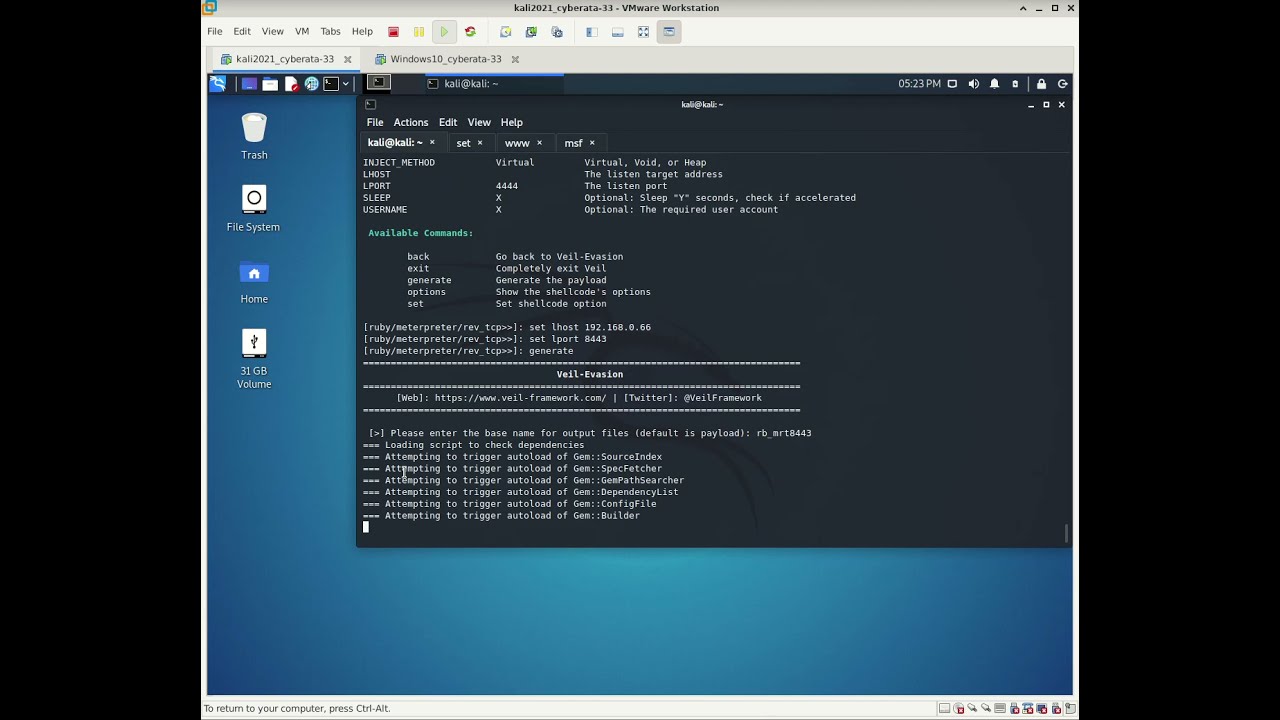The image size is (1280, 720).
Task: Click the veil-framework.com URL text in terminal
Action: 520,398
